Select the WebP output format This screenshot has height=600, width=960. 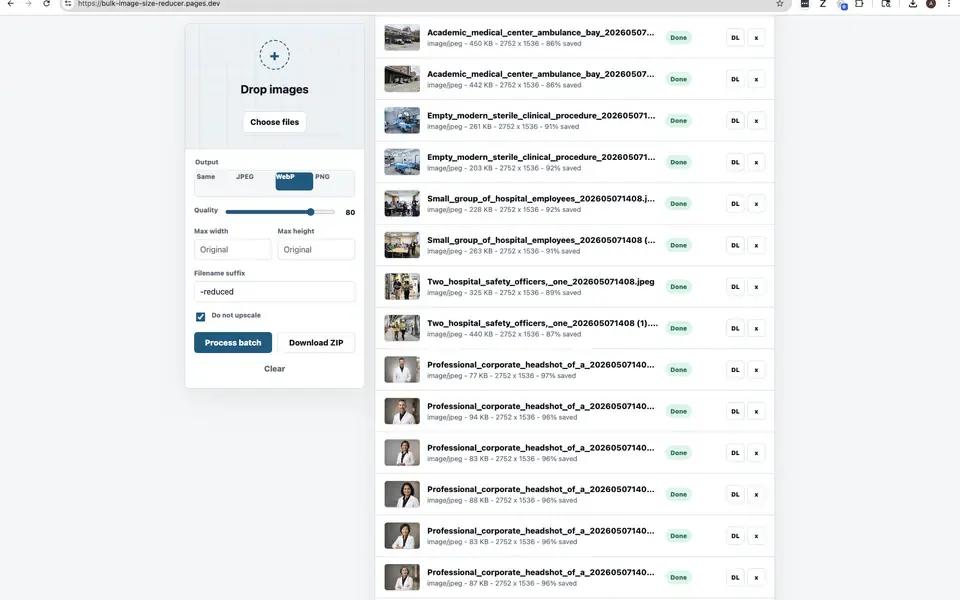(x=294, y=181)
